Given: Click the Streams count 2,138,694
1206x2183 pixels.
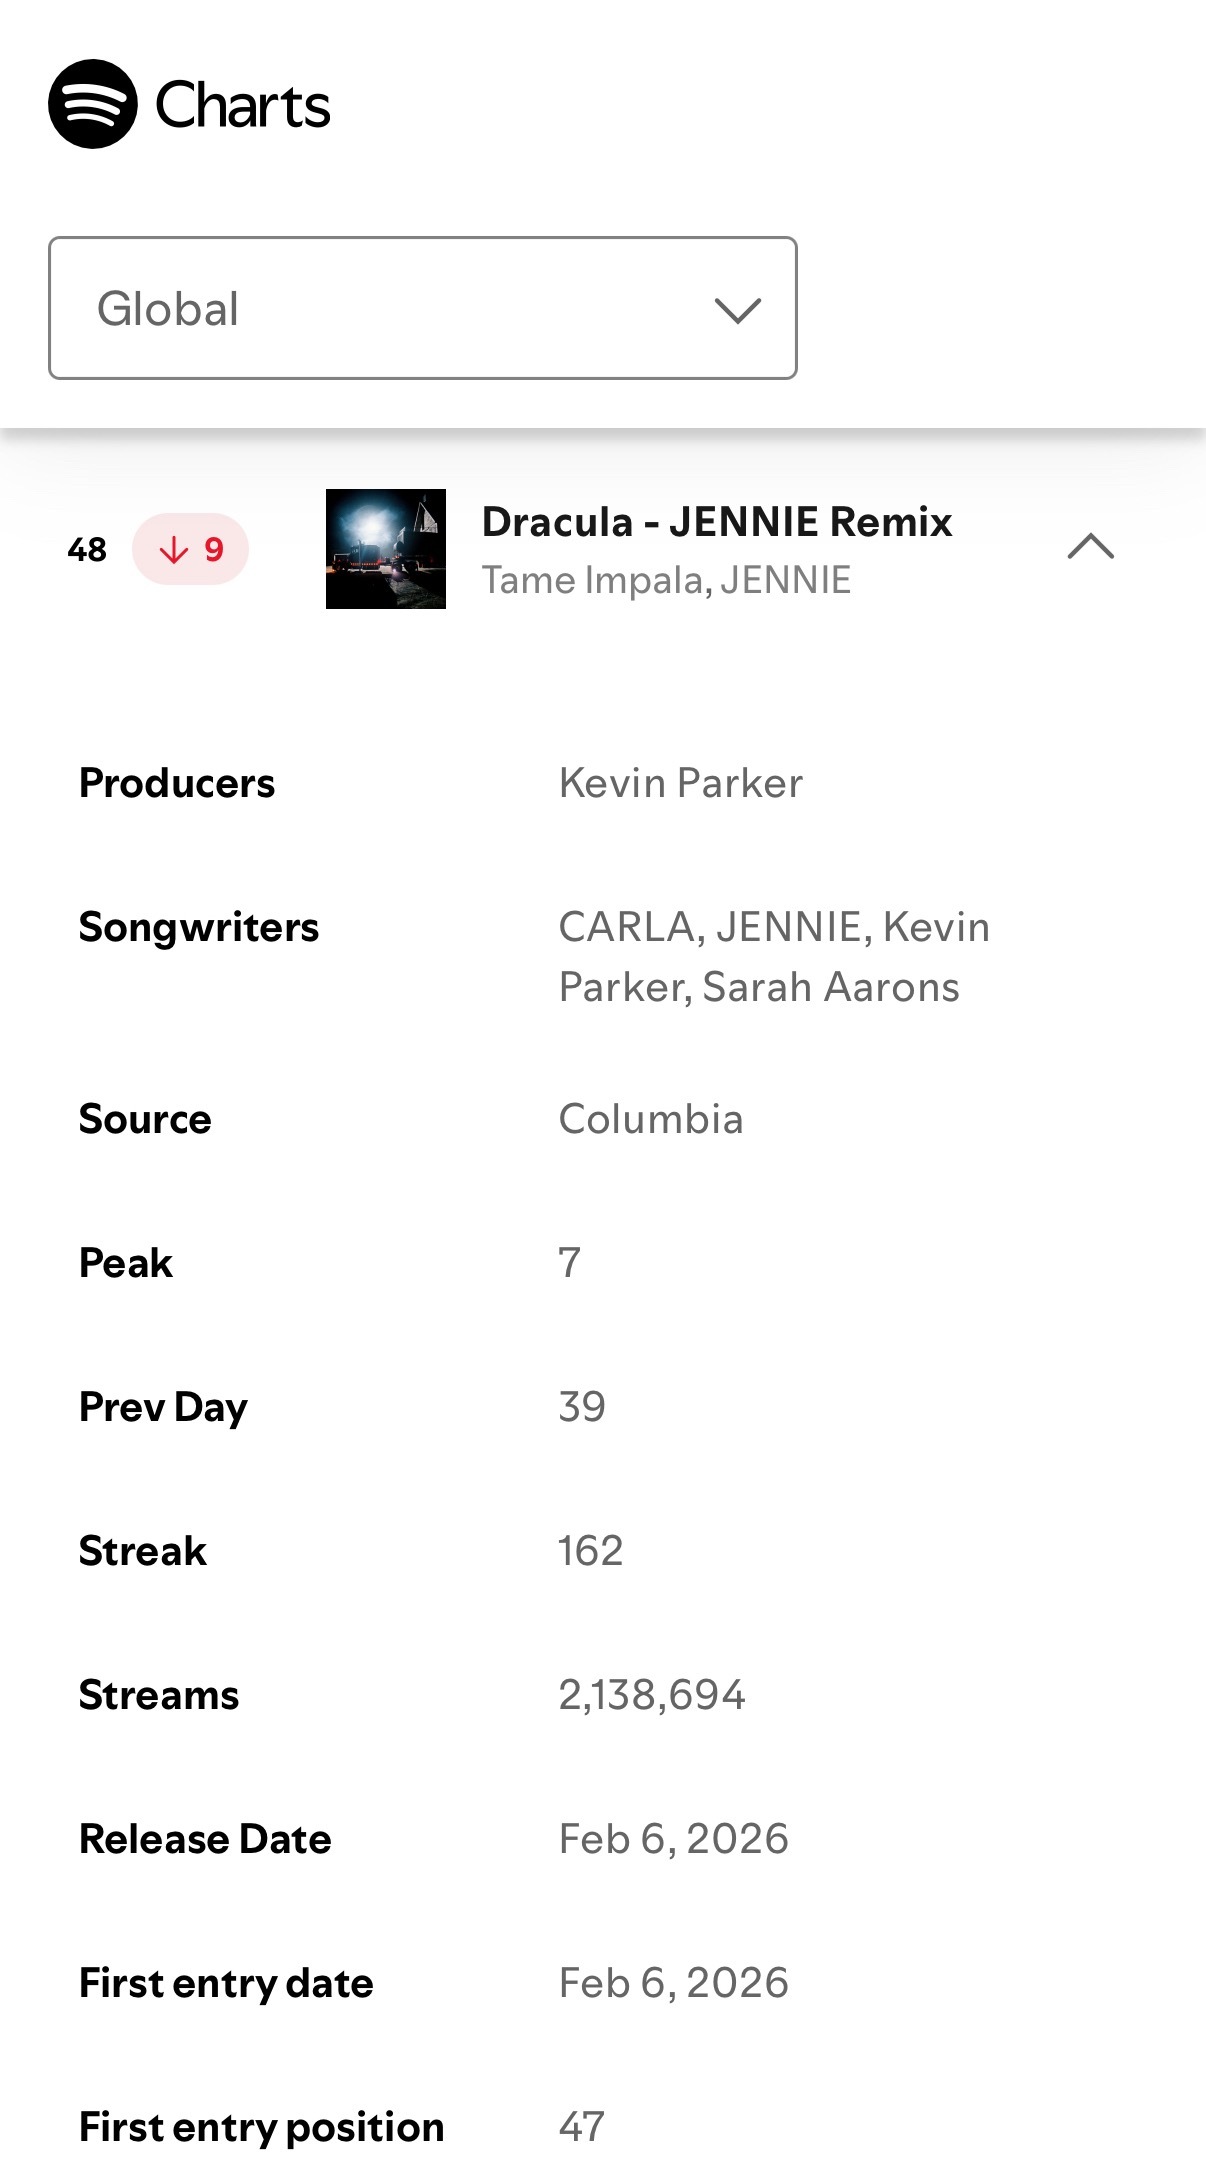Looking at the screenshot, I should [x=652, y=1695].
